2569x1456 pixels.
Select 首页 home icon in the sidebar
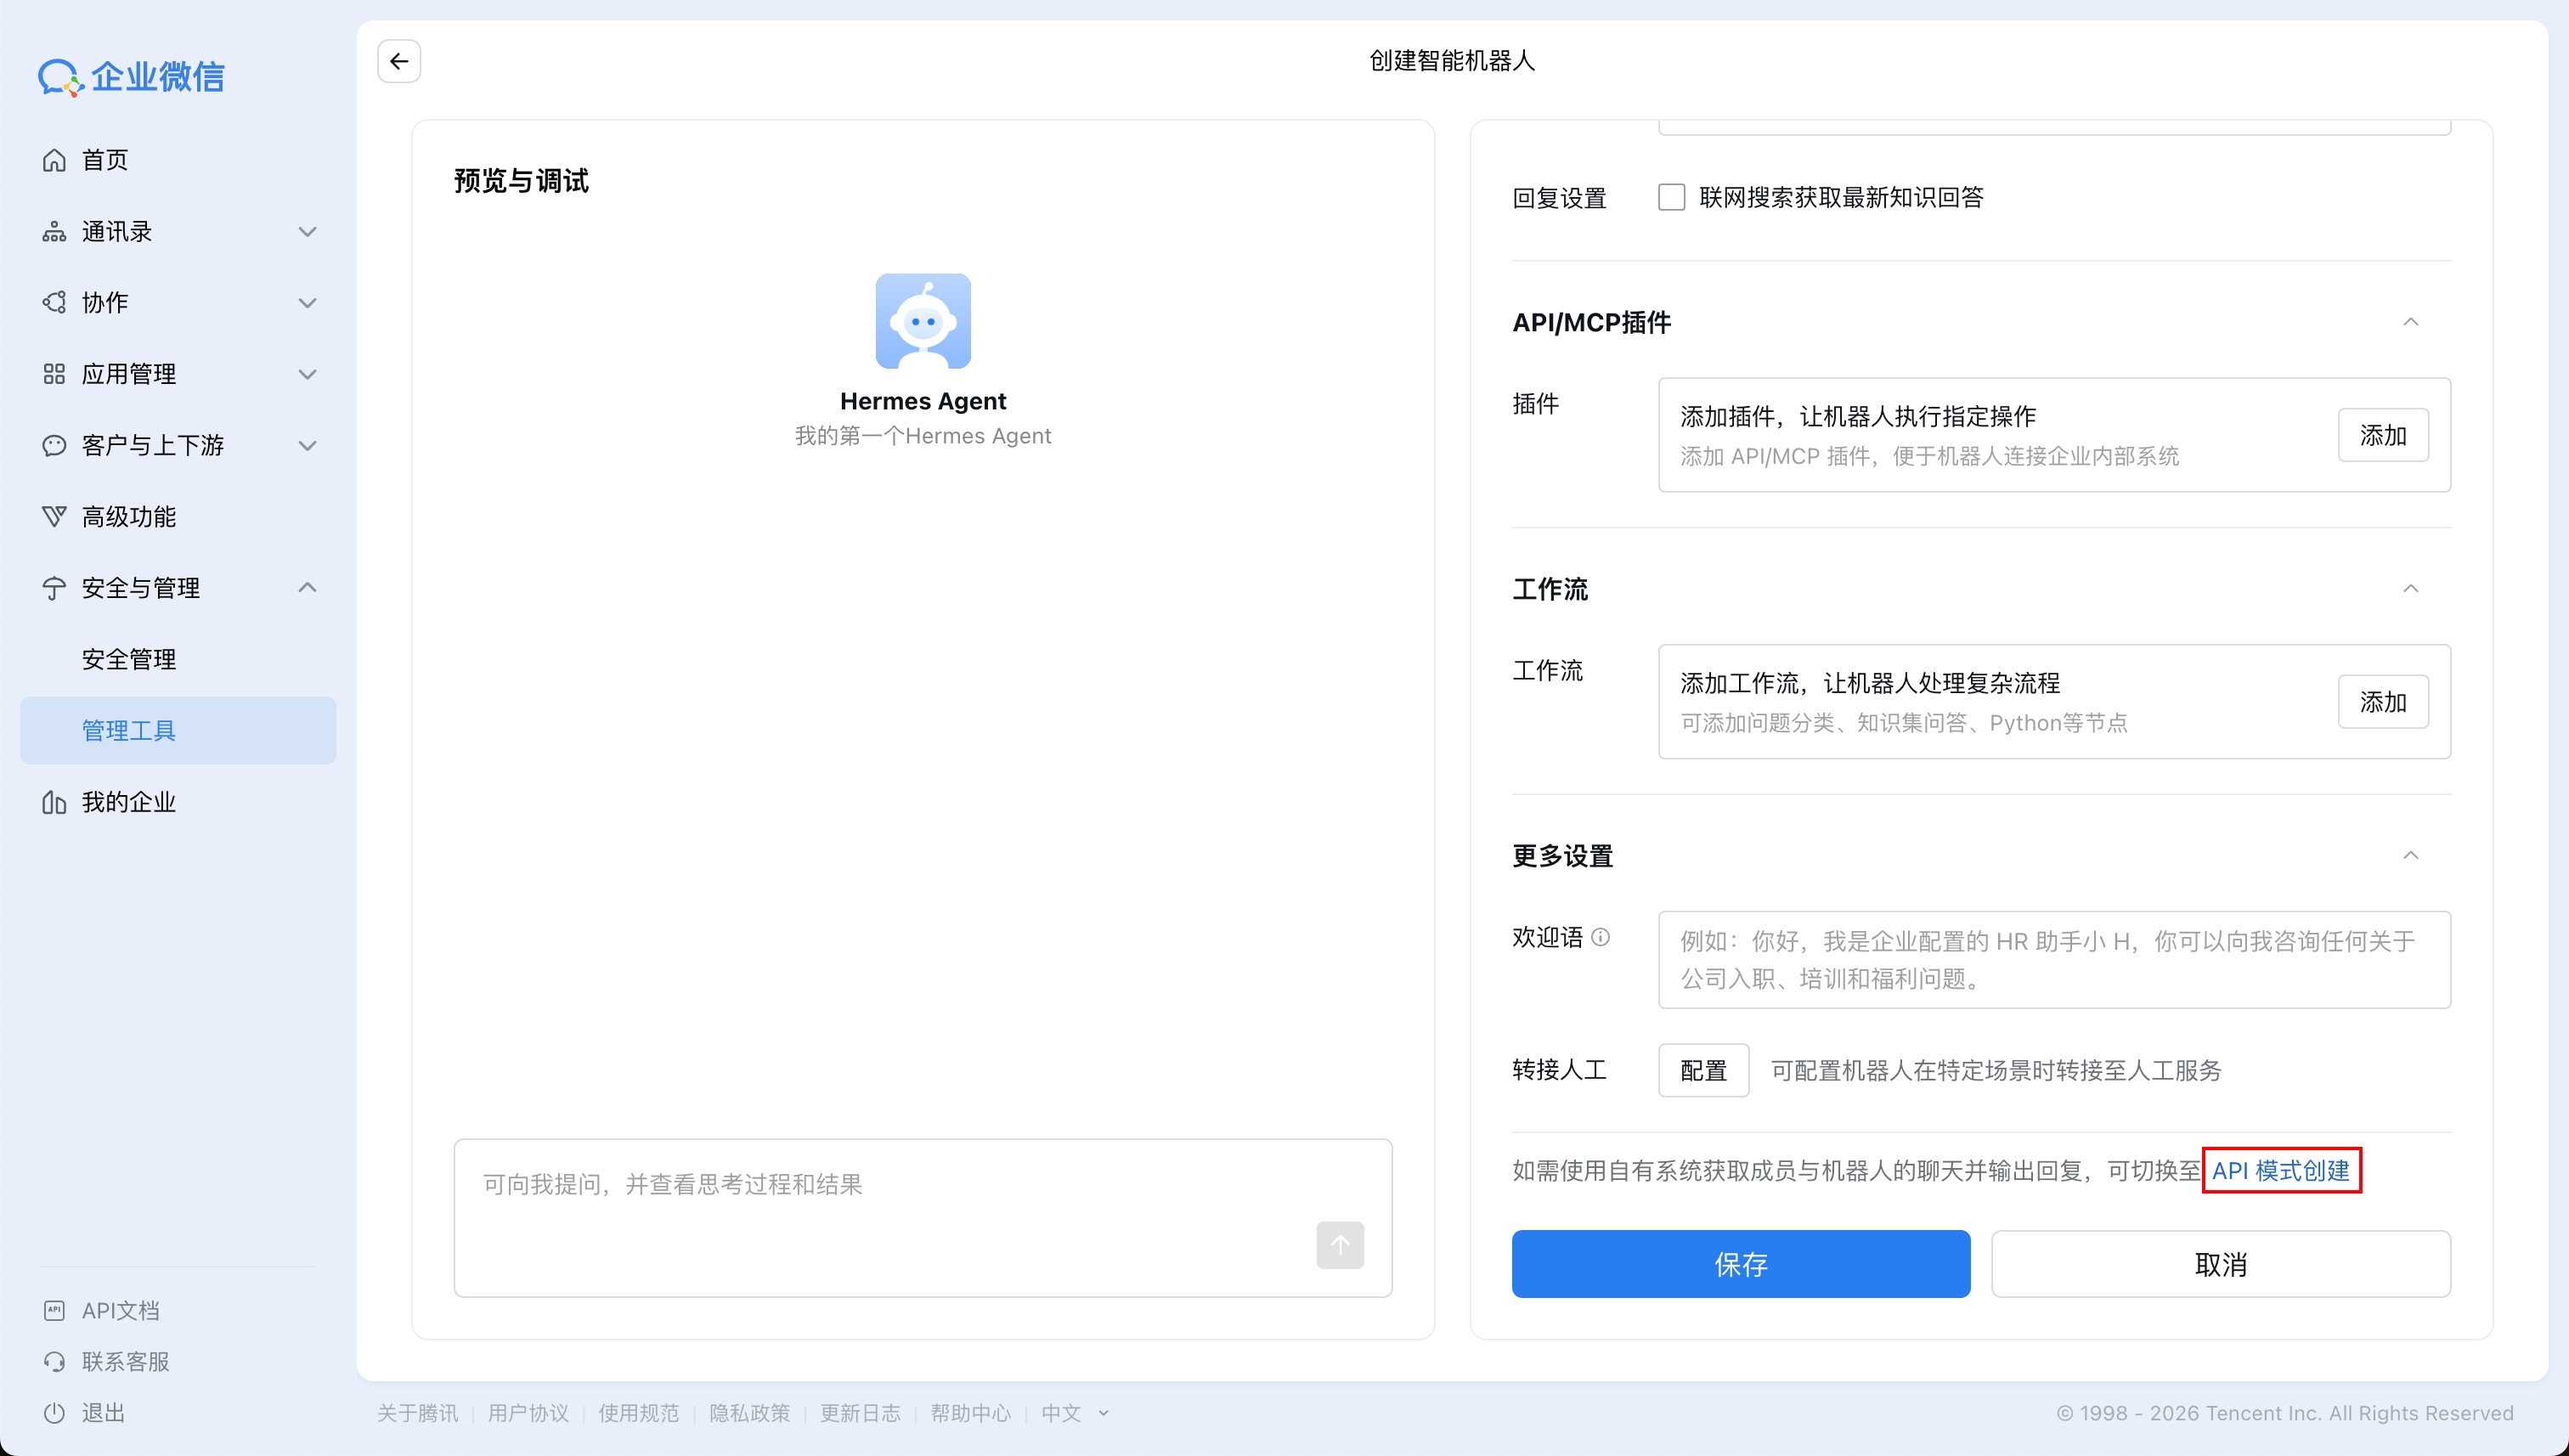click(55, 159)
